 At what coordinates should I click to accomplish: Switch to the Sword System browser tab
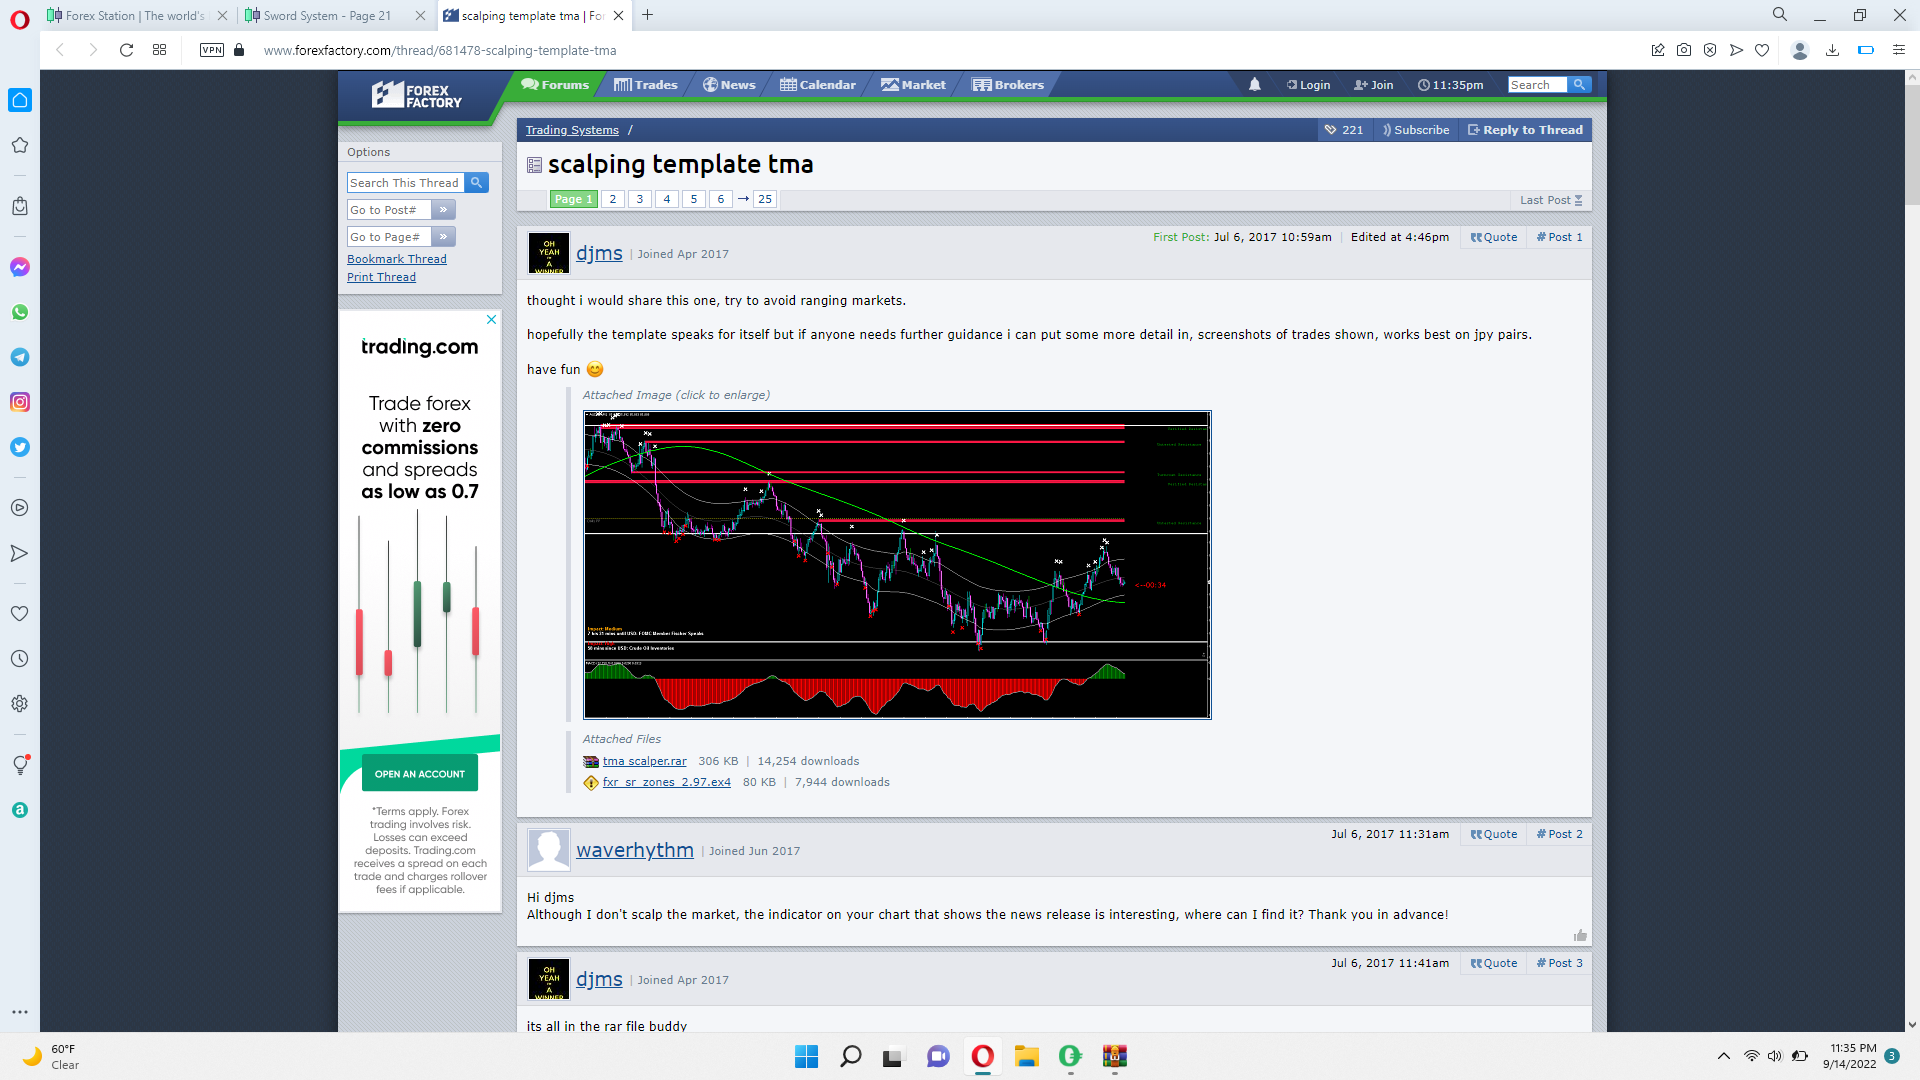point(327,16)
